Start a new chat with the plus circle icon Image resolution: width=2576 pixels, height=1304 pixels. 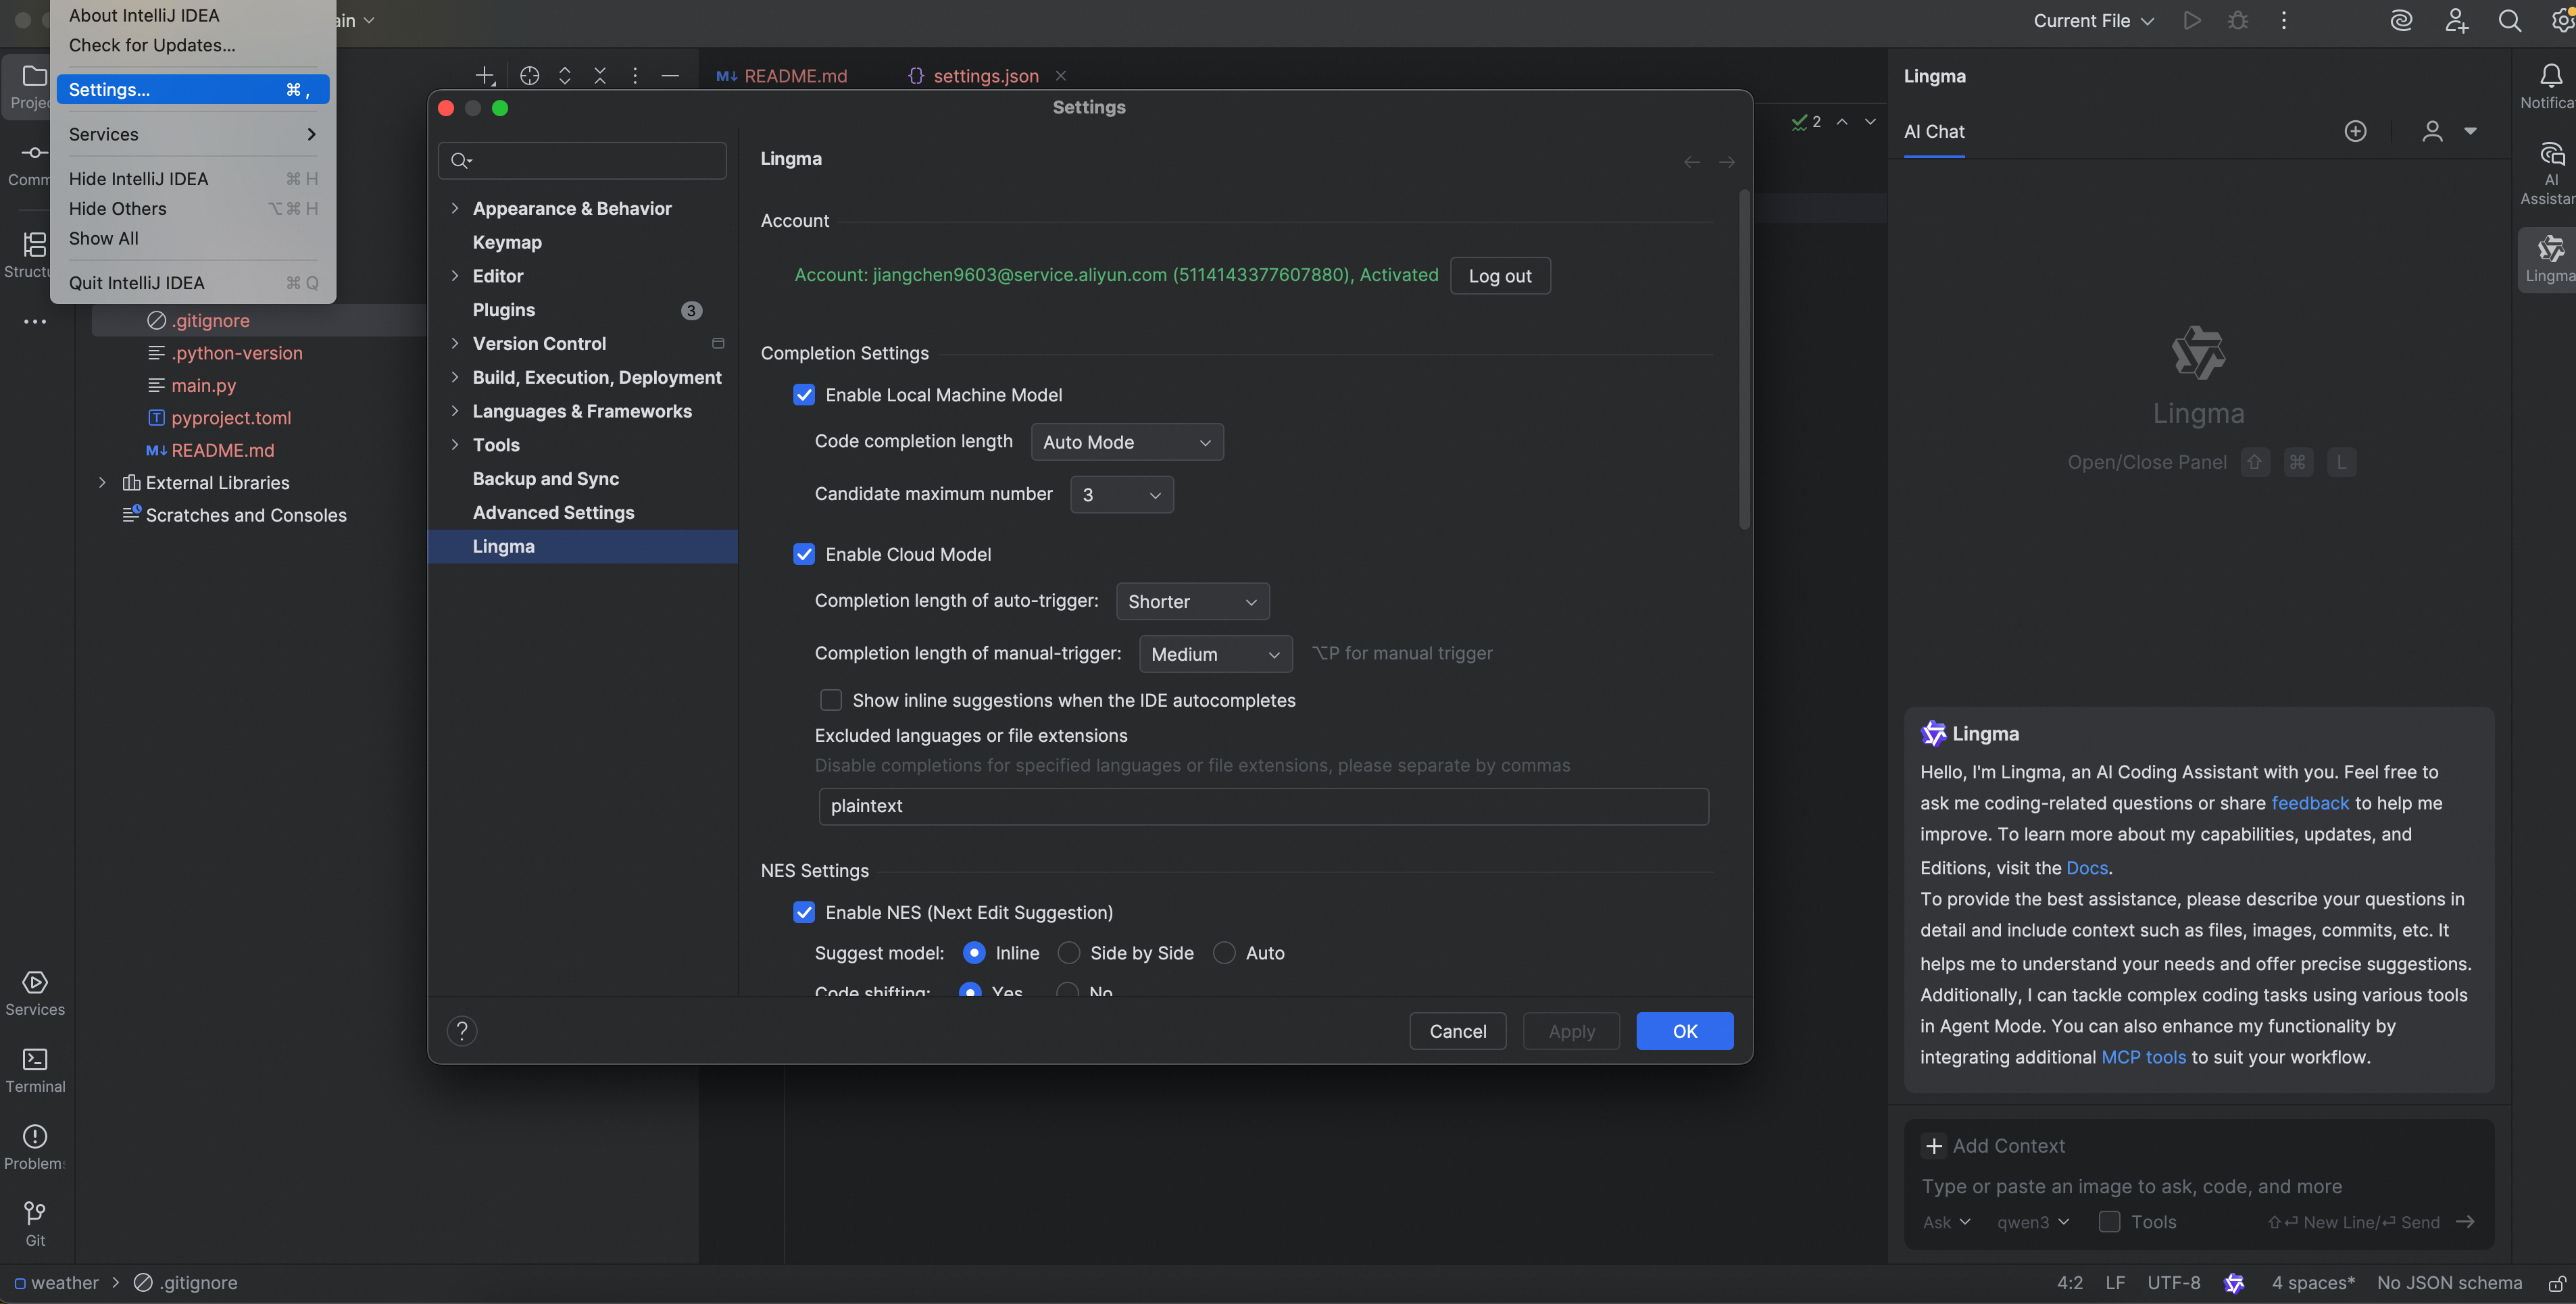[x=2355, y=131]
